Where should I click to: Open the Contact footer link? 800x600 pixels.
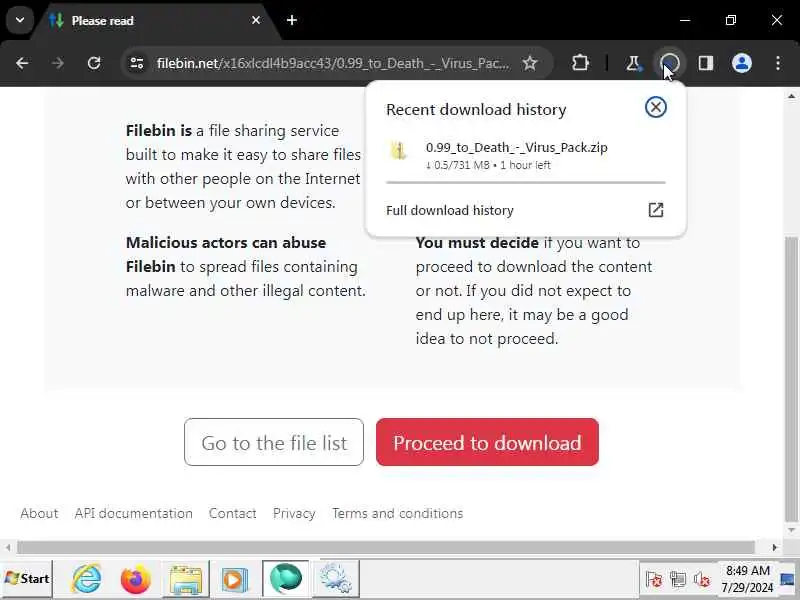(x=233, y=513)
